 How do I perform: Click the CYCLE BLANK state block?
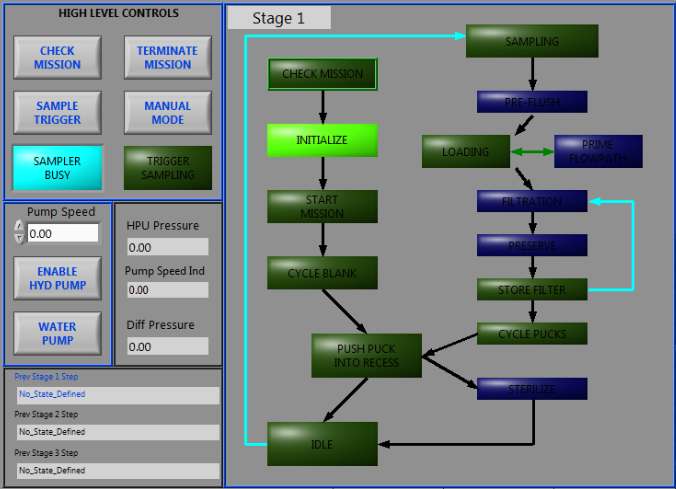322,273
